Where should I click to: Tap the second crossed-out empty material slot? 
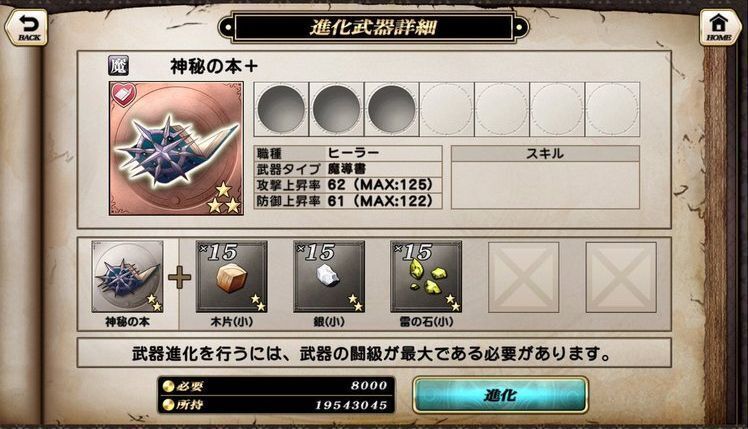click(621, 277)
